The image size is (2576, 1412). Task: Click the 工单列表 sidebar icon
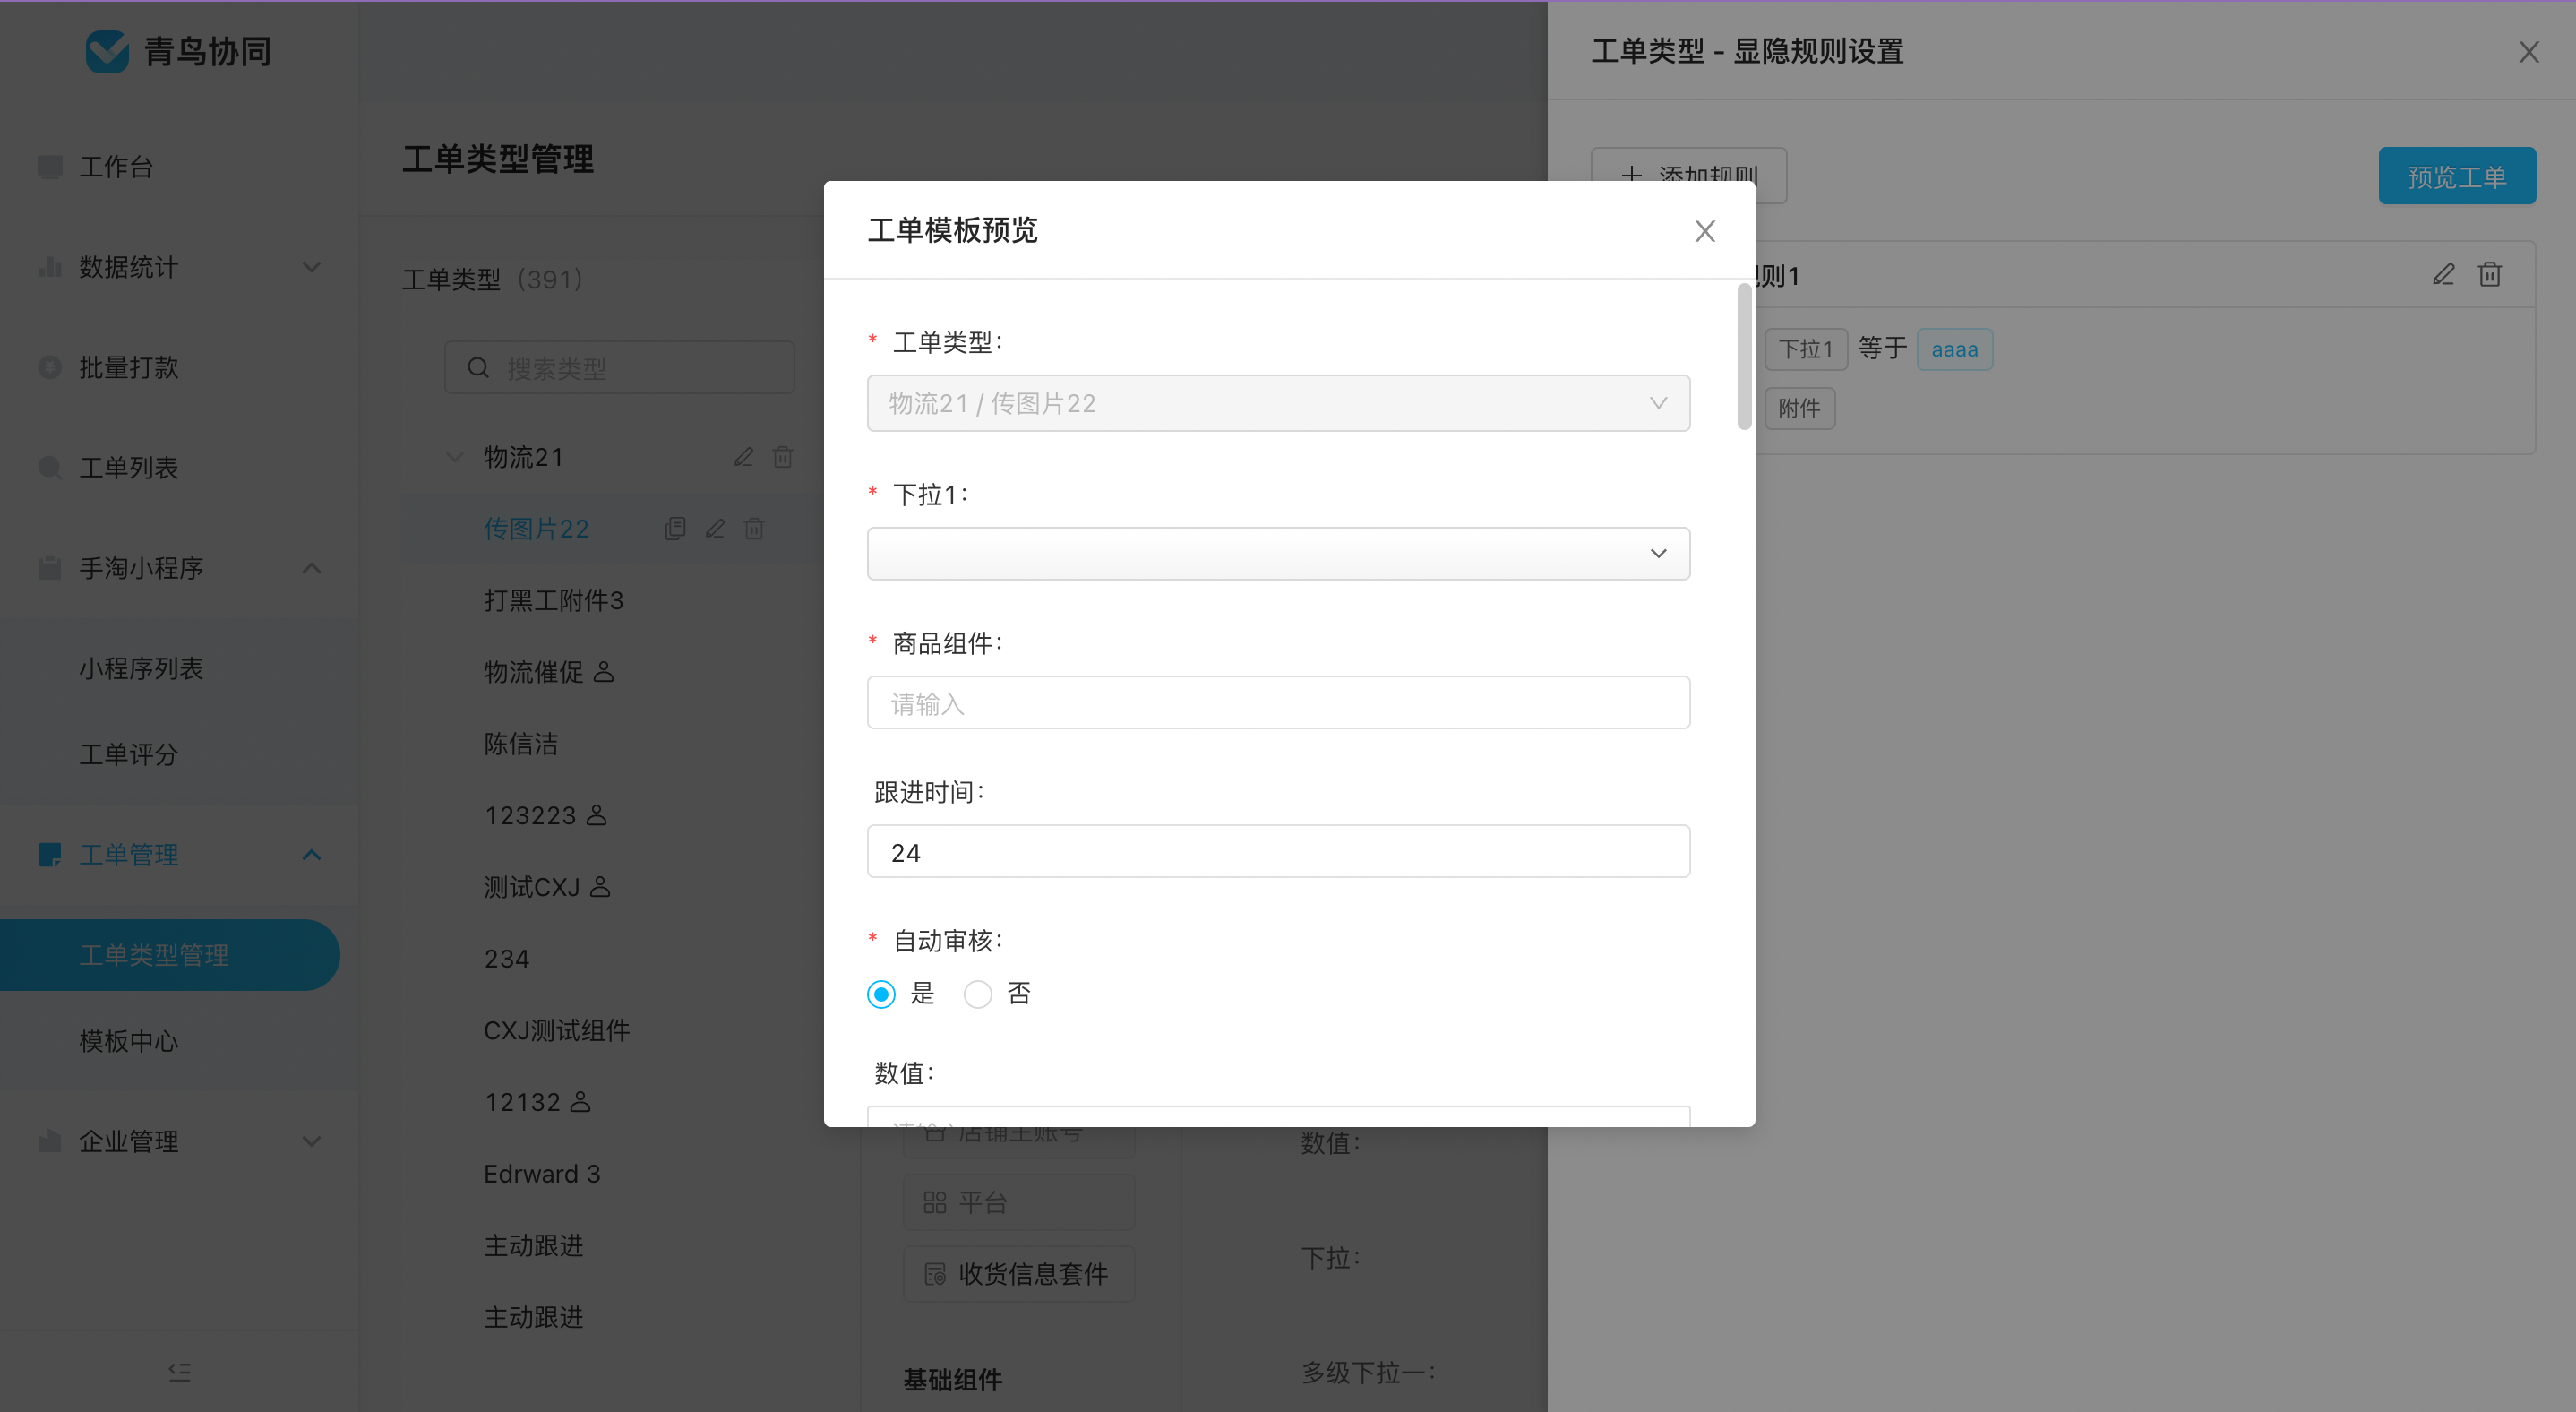49,467
